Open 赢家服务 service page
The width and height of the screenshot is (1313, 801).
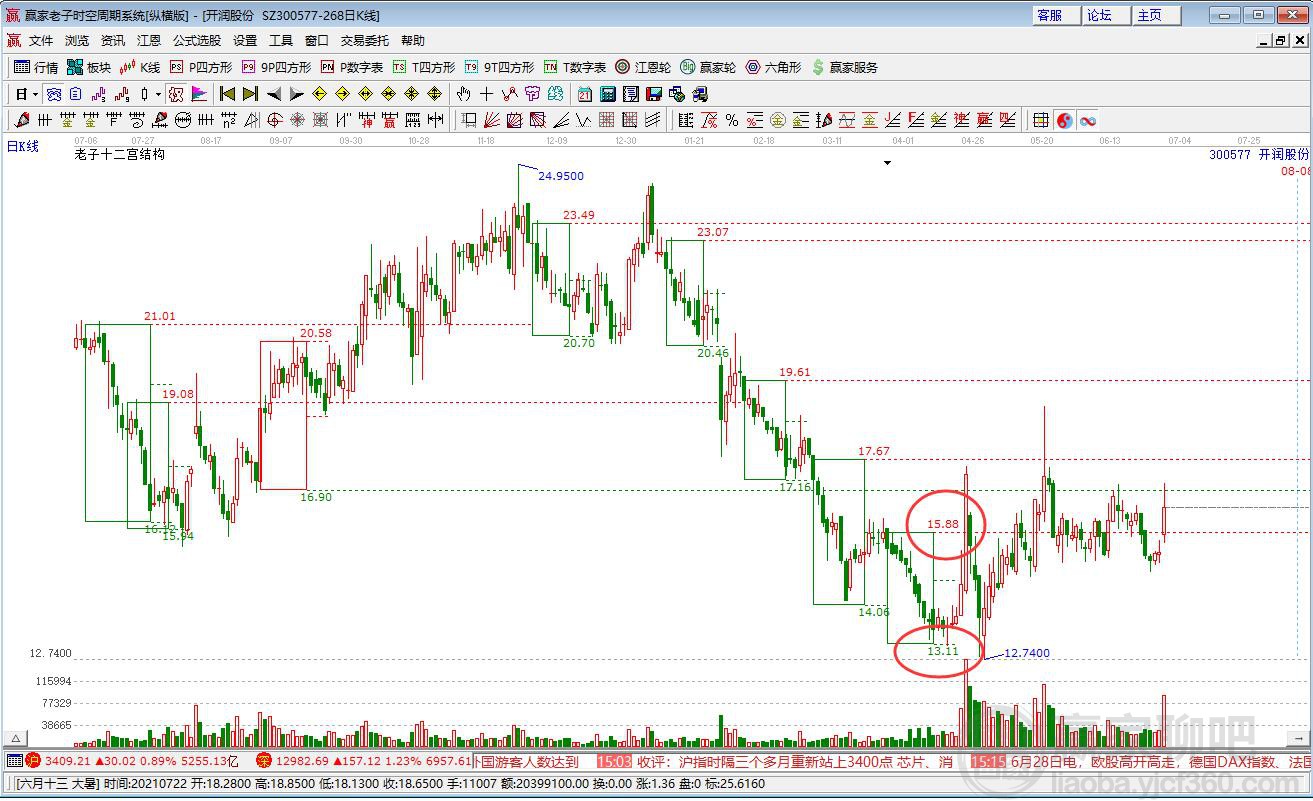pos(845,67)
